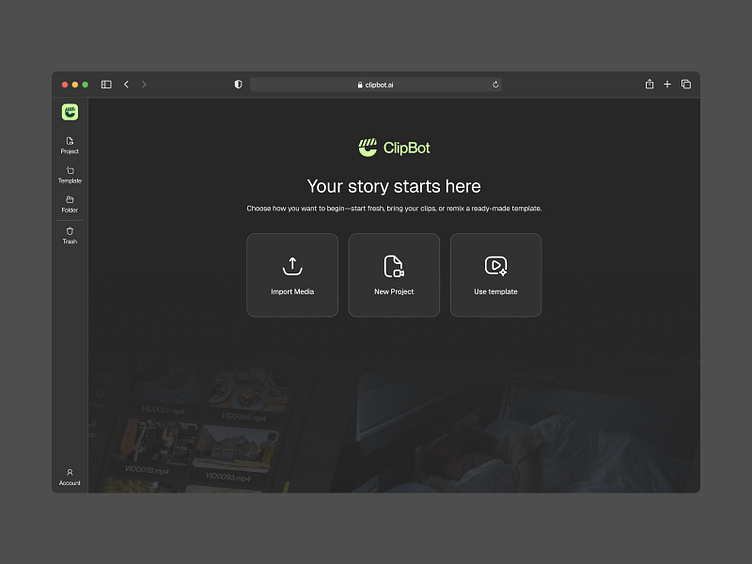The height and width of the screenshot is (564, 752).
Task: Choose the Use template card
Action: (495, 275)
